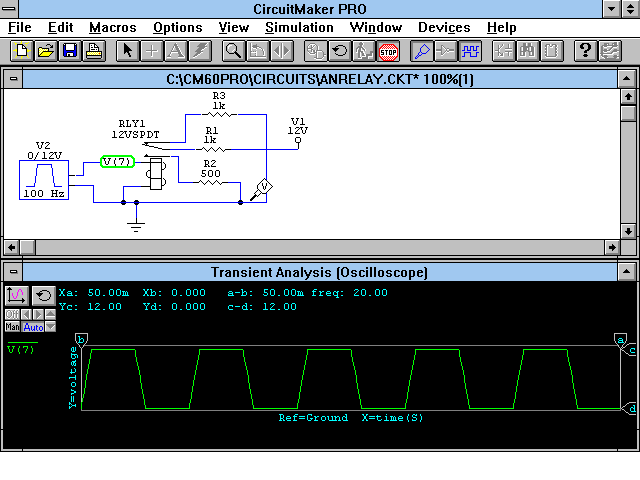Toggle the Off button in oscilloscope
640x480 pixels.
coord(13,314)
